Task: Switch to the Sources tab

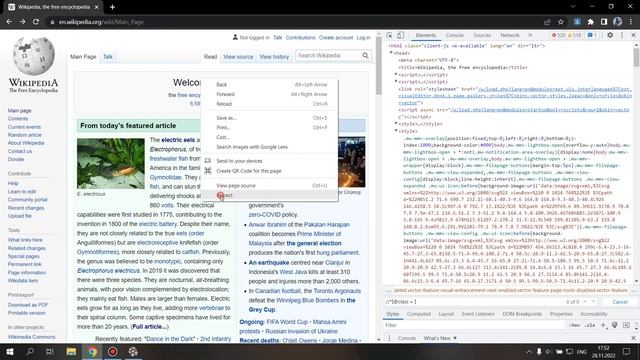Action: [x=482, y=36]
